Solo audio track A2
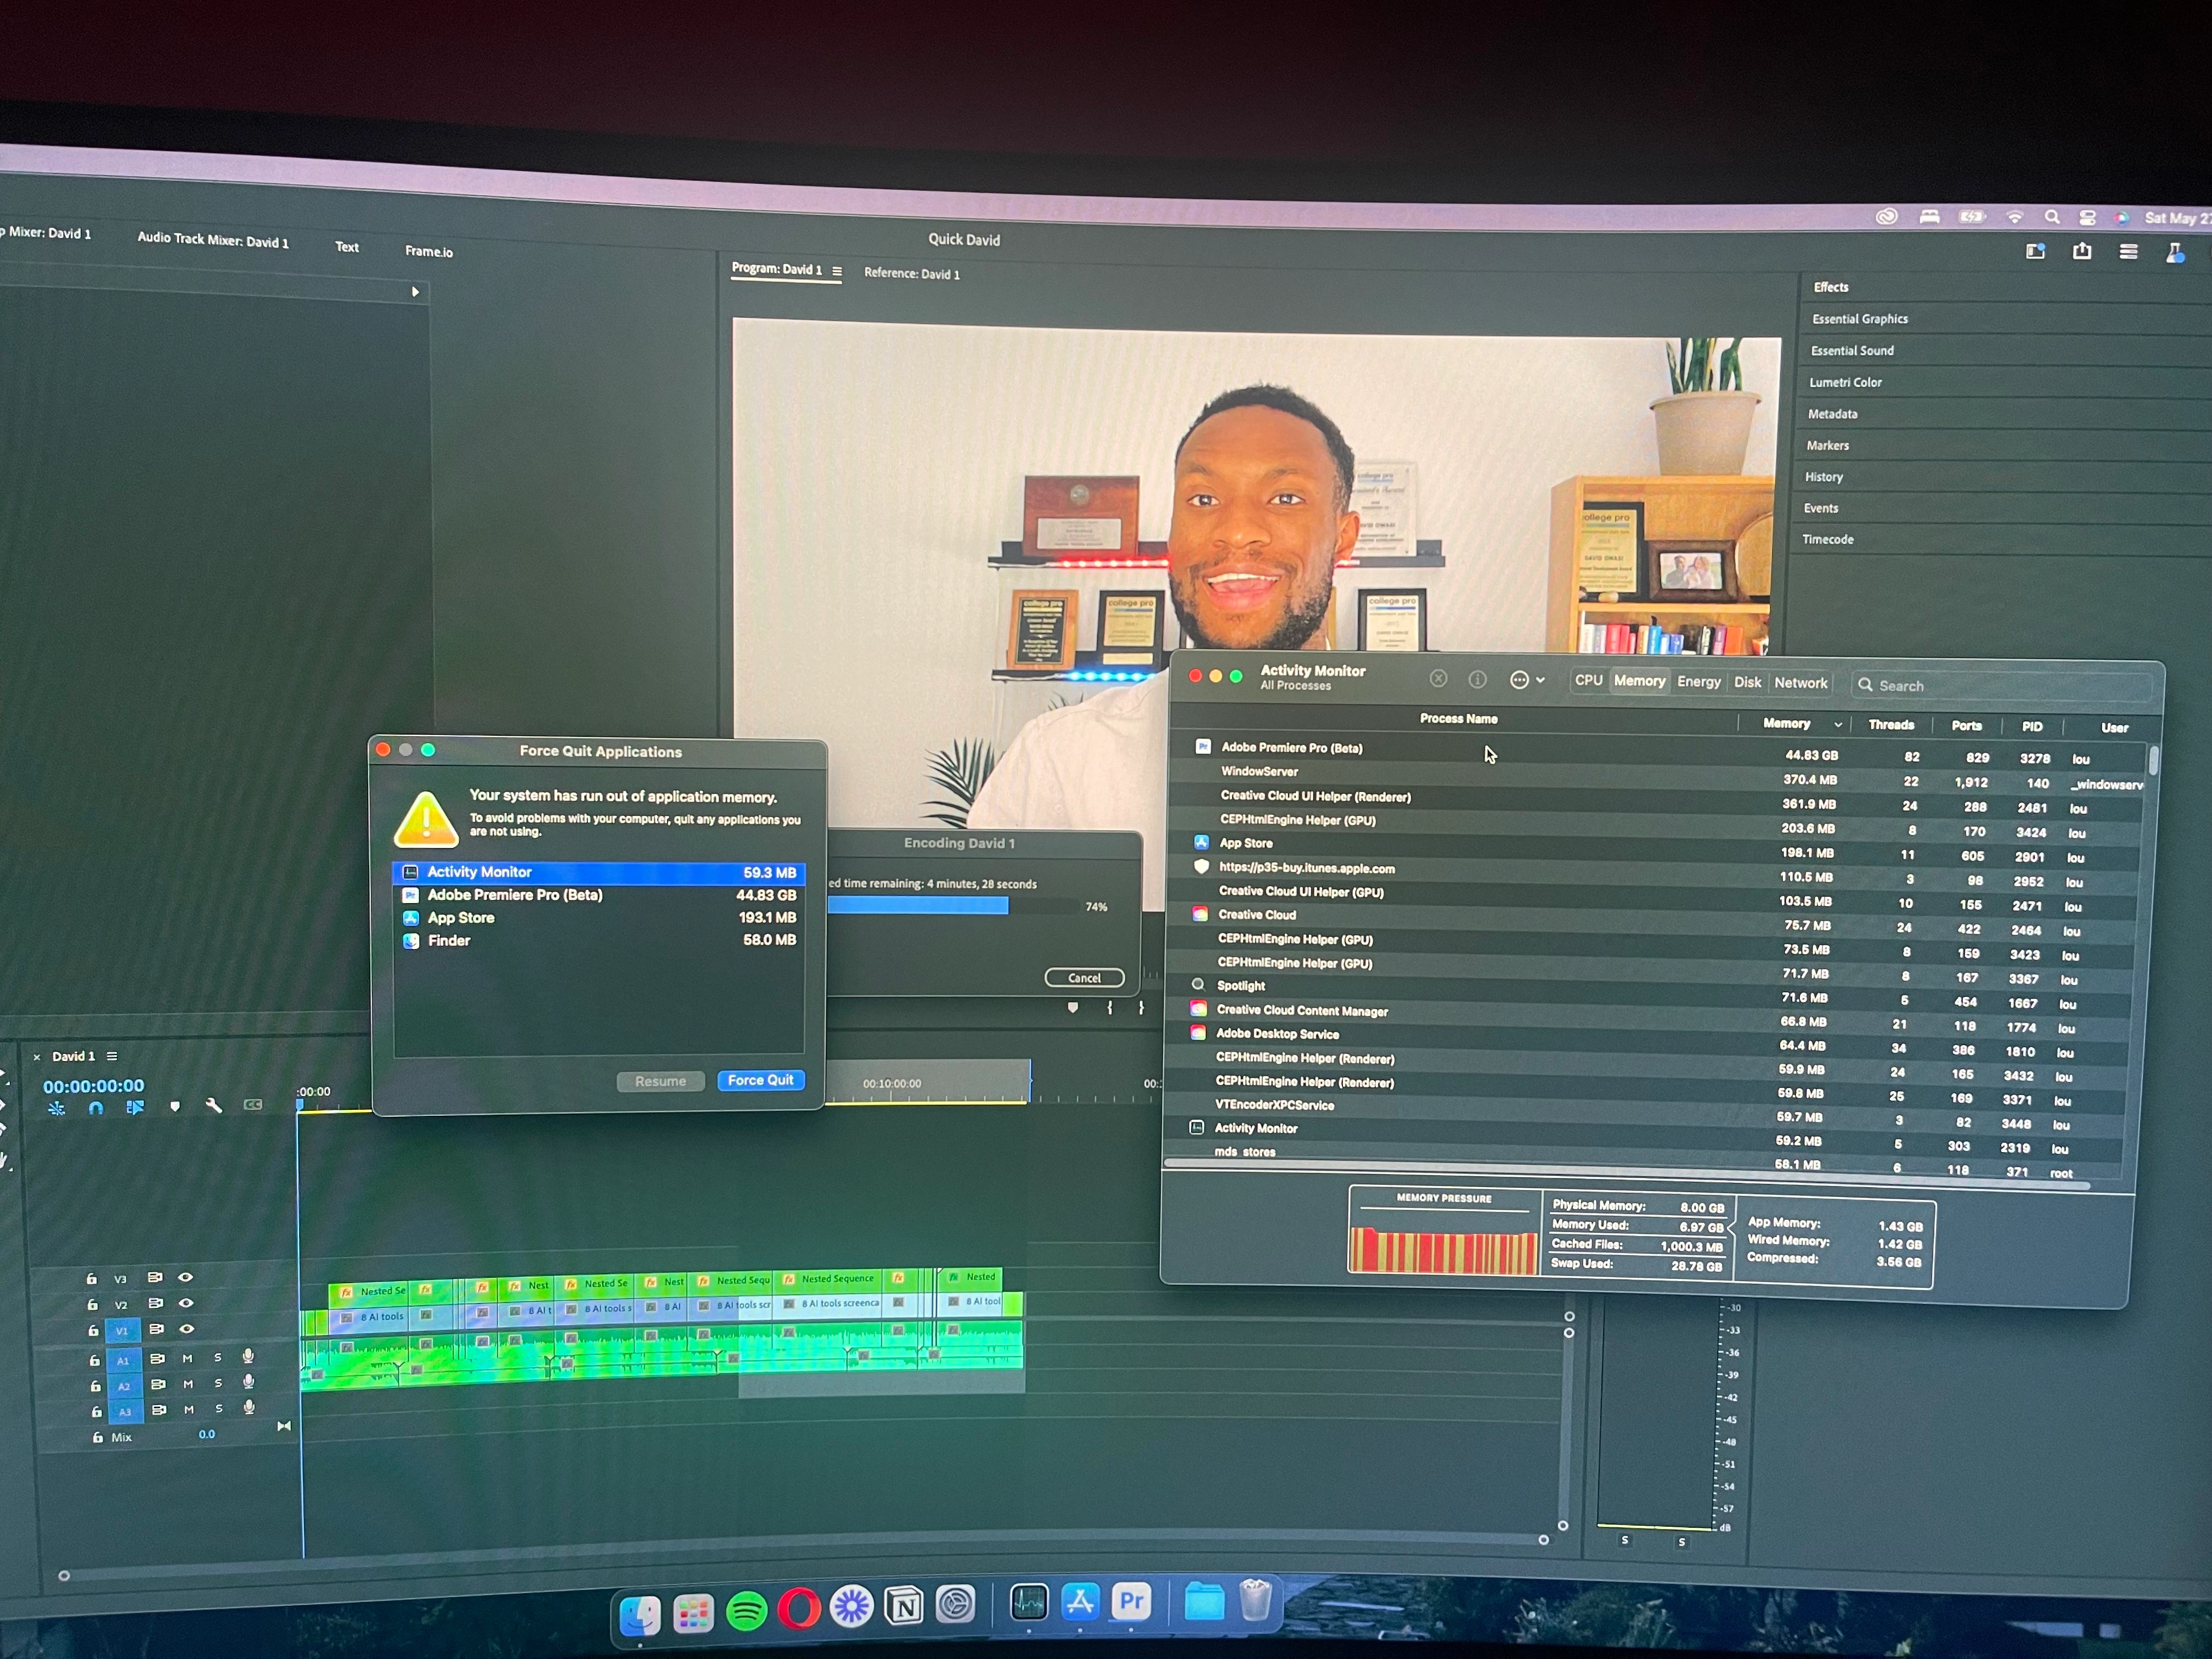 (x=218, y=1383)
